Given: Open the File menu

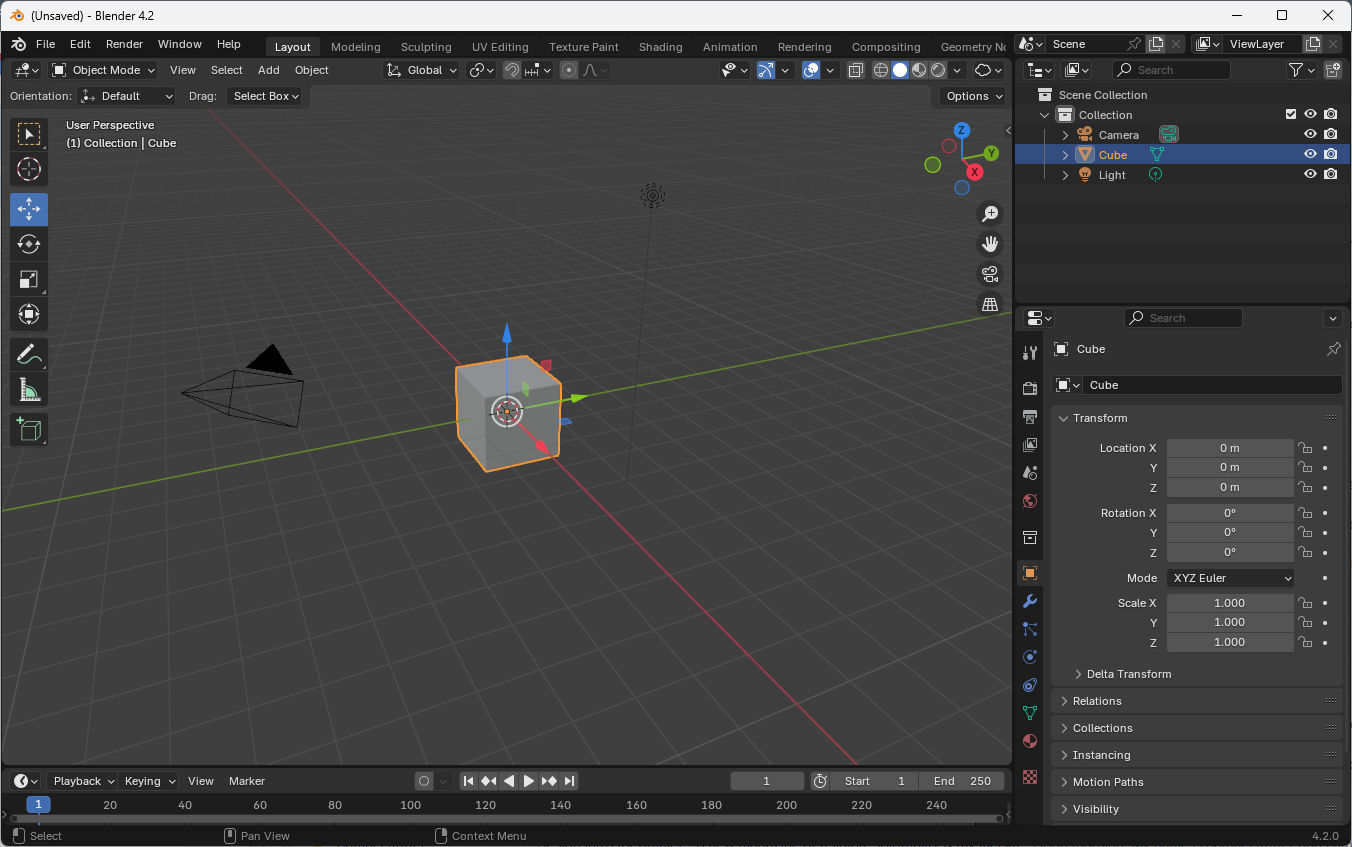Looking at the screenshot, I should point(46,44).
